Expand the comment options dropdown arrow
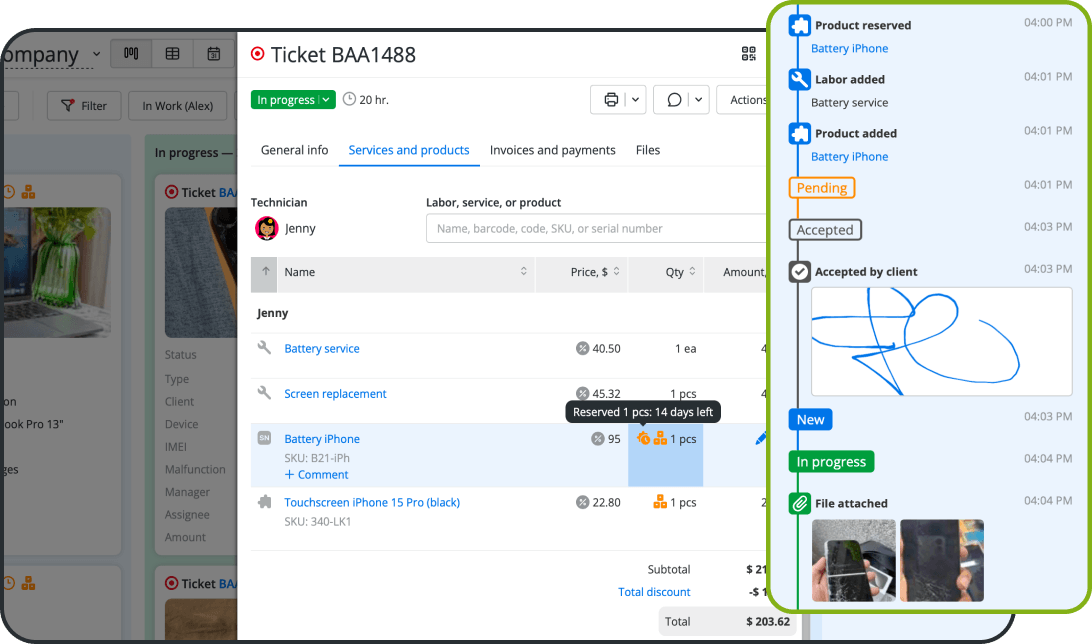This screenshot has width=1092, height=644. point(699,100)
